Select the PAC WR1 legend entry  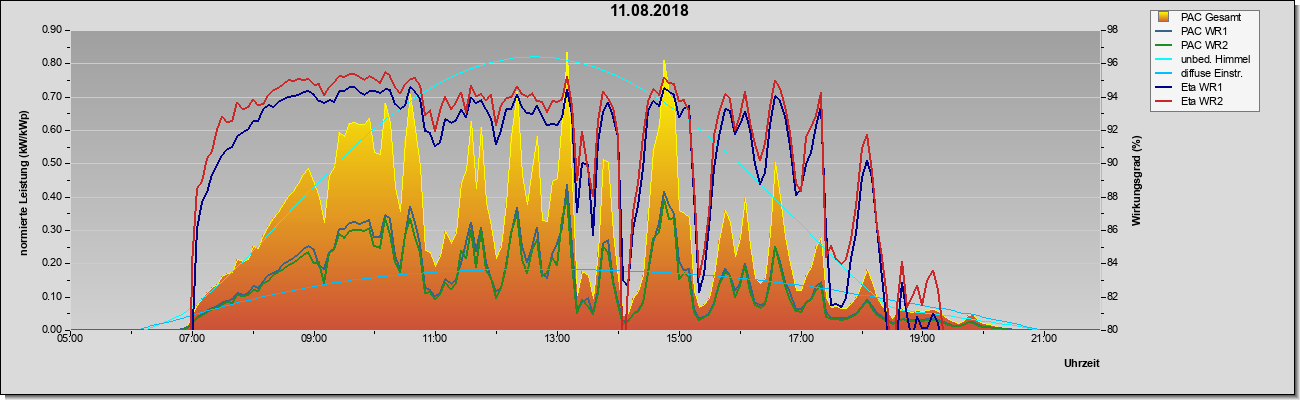coord(1198,31)
